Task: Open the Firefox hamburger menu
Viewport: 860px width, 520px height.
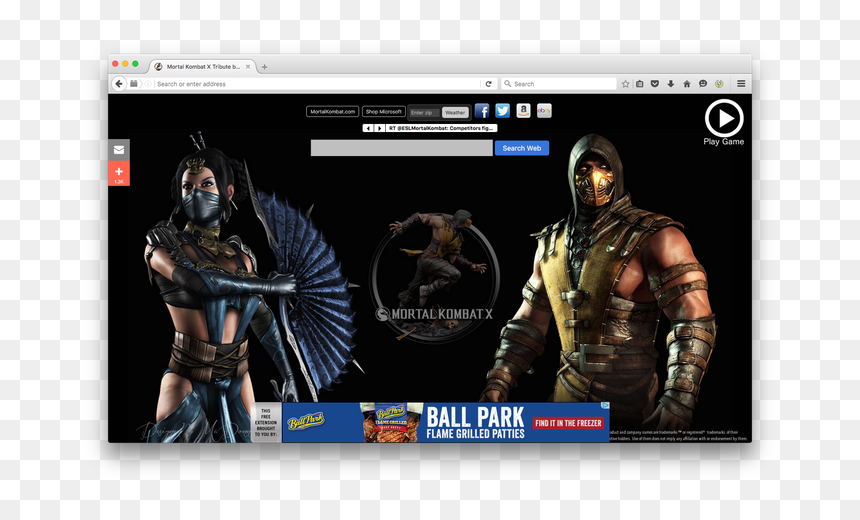Action: point(741,84)
